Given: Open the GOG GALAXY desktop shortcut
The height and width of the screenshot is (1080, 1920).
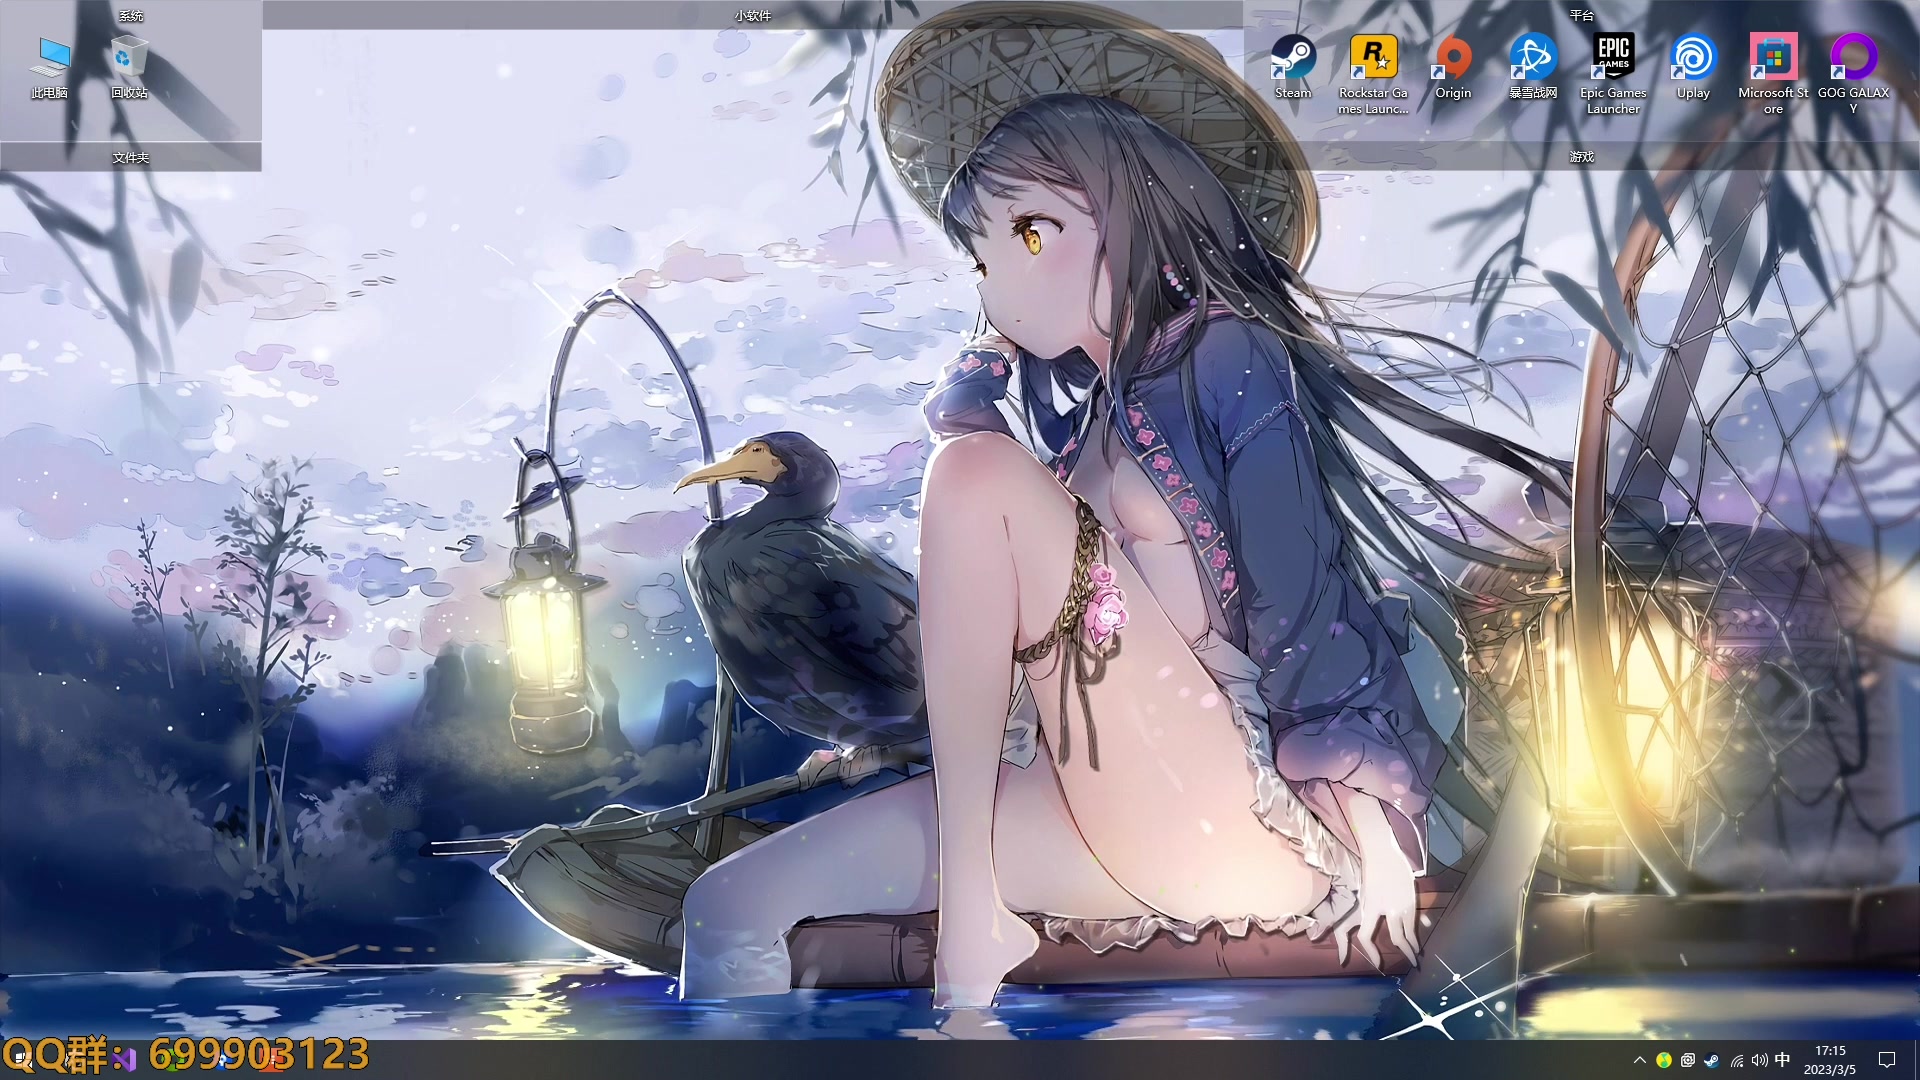Looking at the screenshot, I should (x=1853, y=58).
